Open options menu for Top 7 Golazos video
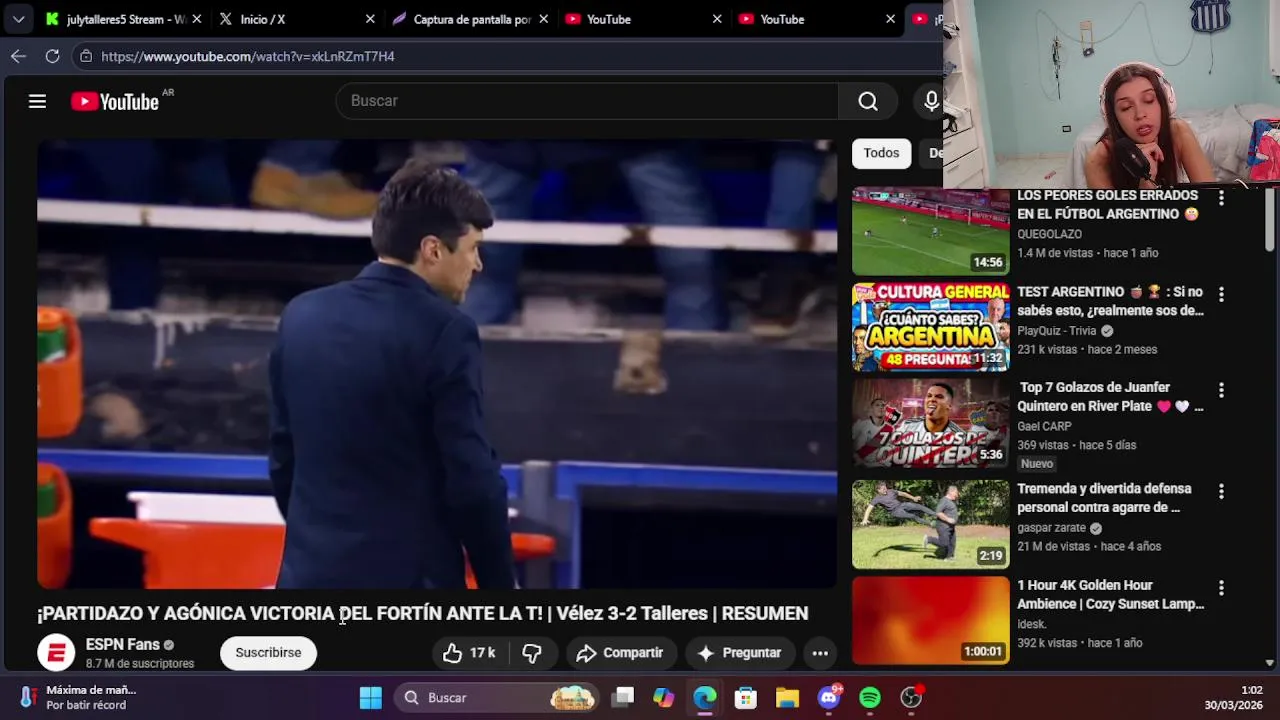 [1221, 390]
